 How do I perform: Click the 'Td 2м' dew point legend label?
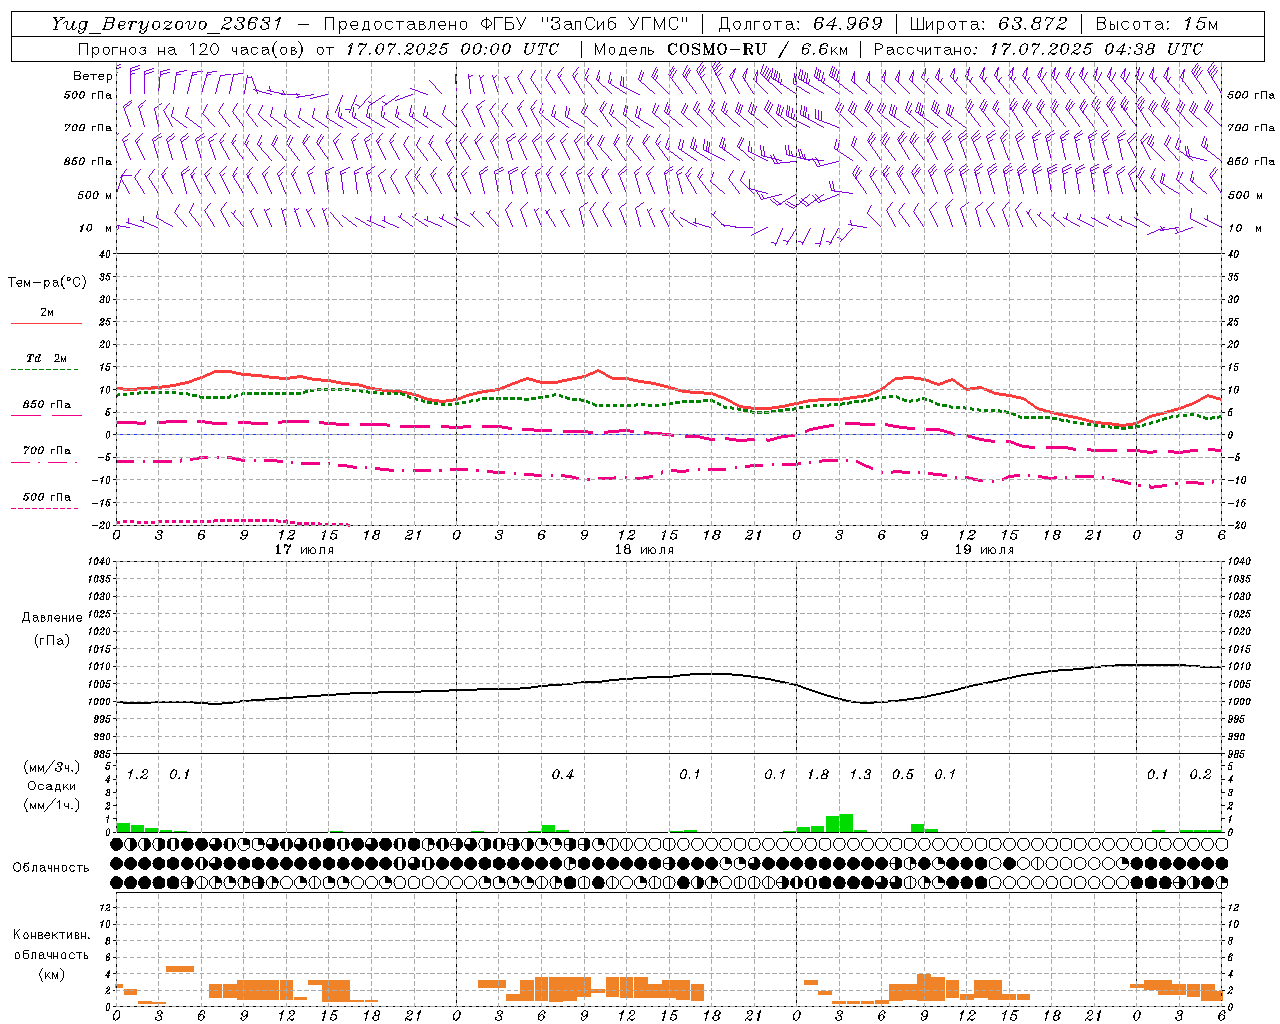coord(46,358)
